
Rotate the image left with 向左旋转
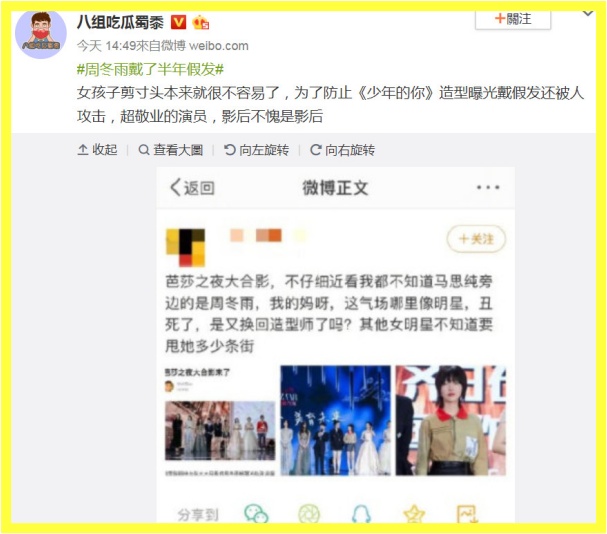click(256, 150)
